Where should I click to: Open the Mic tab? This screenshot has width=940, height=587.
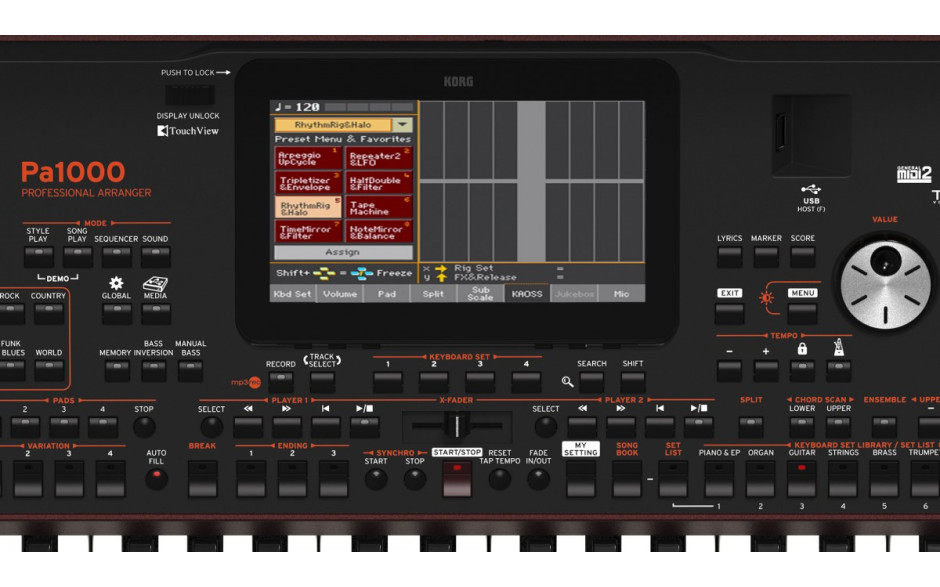click(622, 294)
